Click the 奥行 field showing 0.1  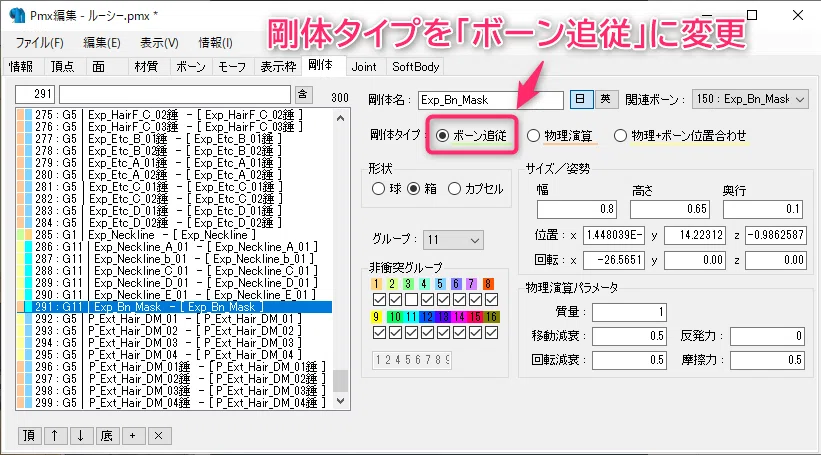pos(763,209)
